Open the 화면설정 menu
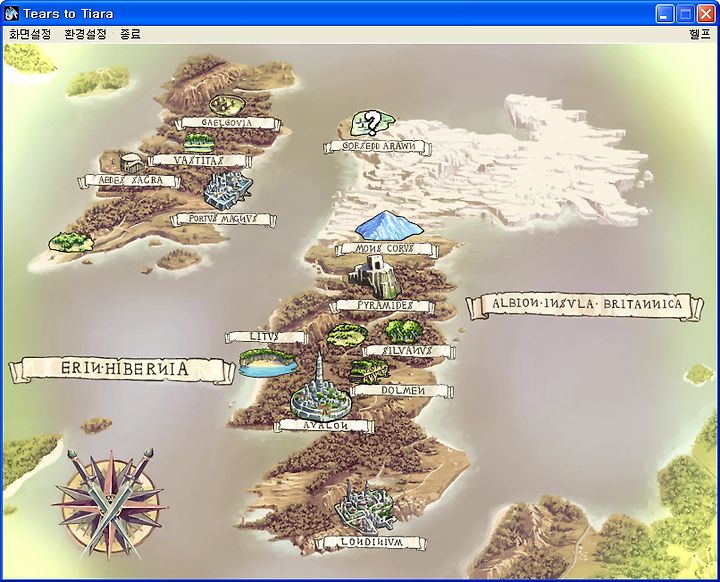Screen dimensions: 720x582 coord(30,34)
